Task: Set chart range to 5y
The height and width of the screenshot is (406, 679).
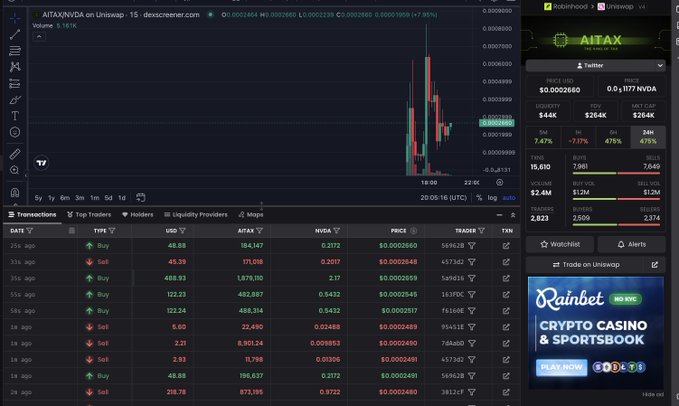Action: tap(39, 198)
